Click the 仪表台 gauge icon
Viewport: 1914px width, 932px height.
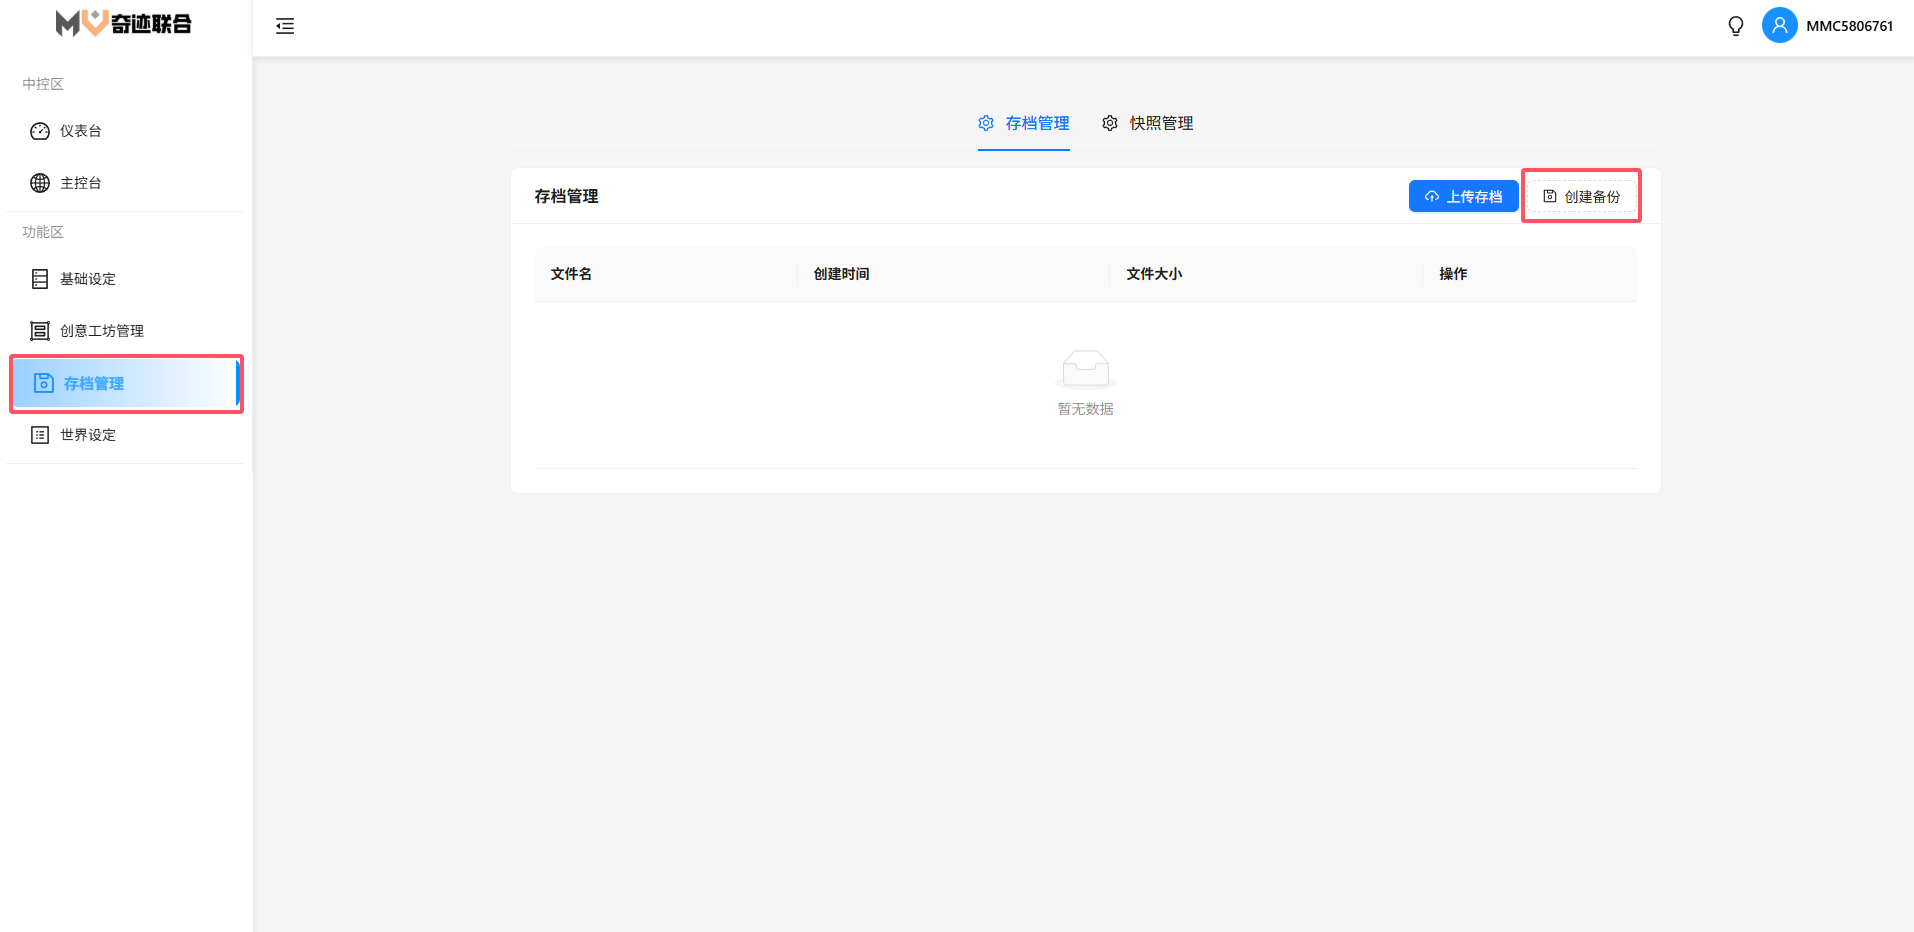click(40, 131)
